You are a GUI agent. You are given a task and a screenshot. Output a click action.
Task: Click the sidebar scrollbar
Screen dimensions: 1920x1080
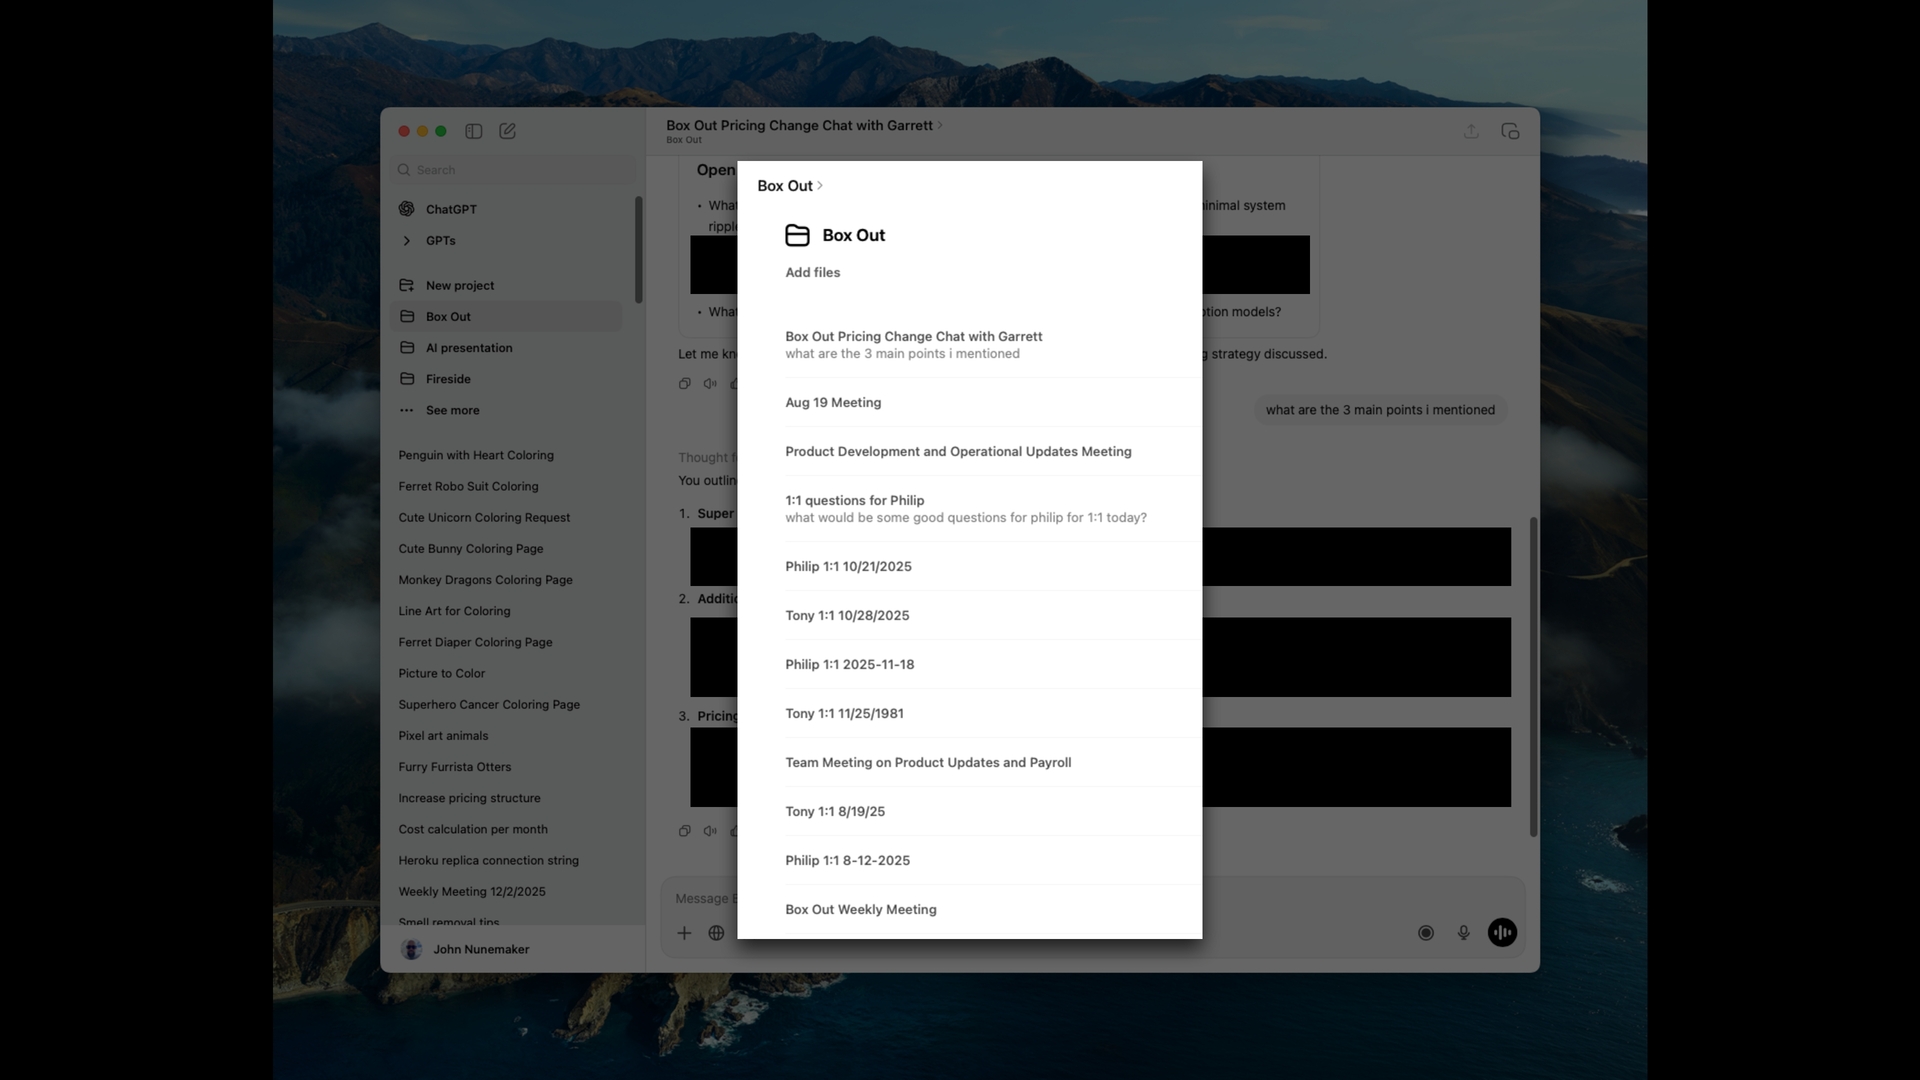point(638,250)
